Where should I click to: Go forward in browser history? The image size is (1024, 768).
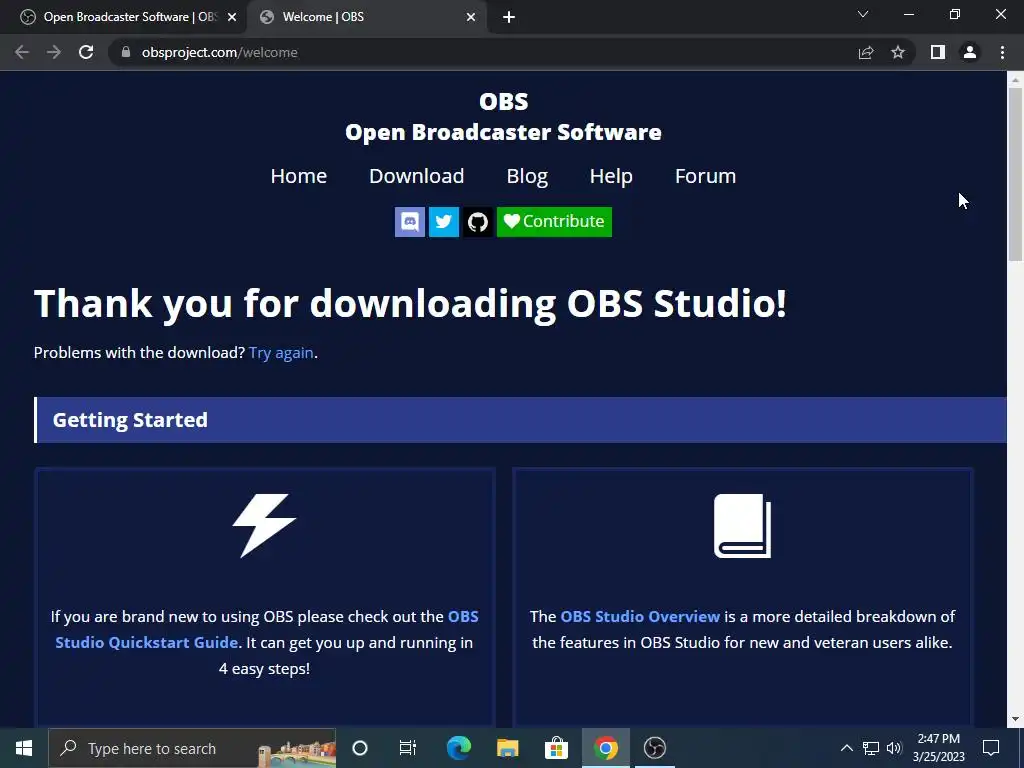pos(54,52)
